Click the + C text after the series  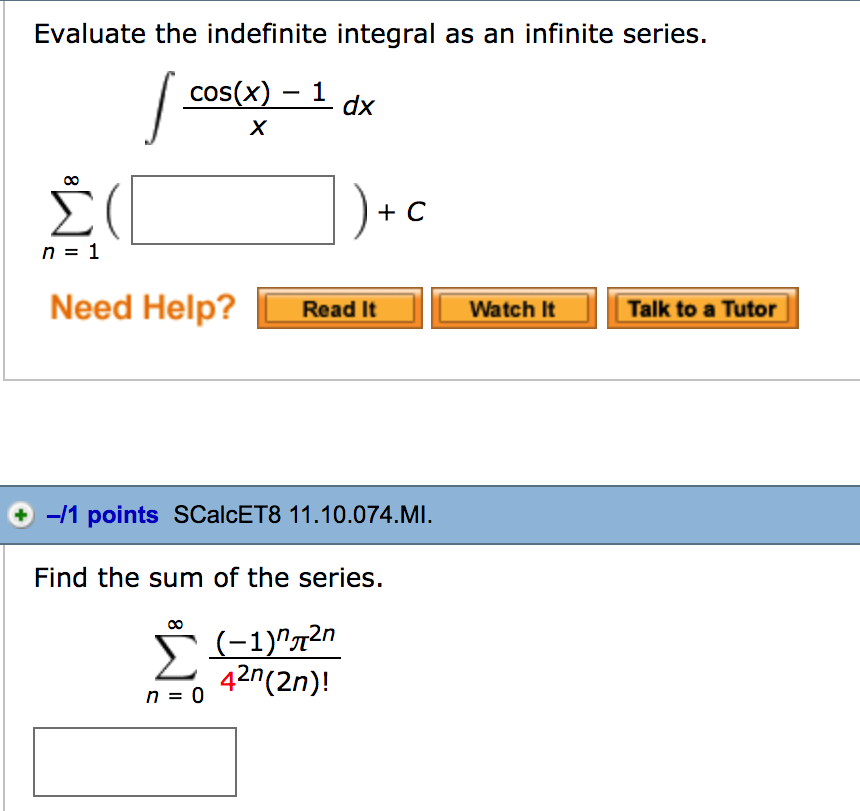click(401, 211)
